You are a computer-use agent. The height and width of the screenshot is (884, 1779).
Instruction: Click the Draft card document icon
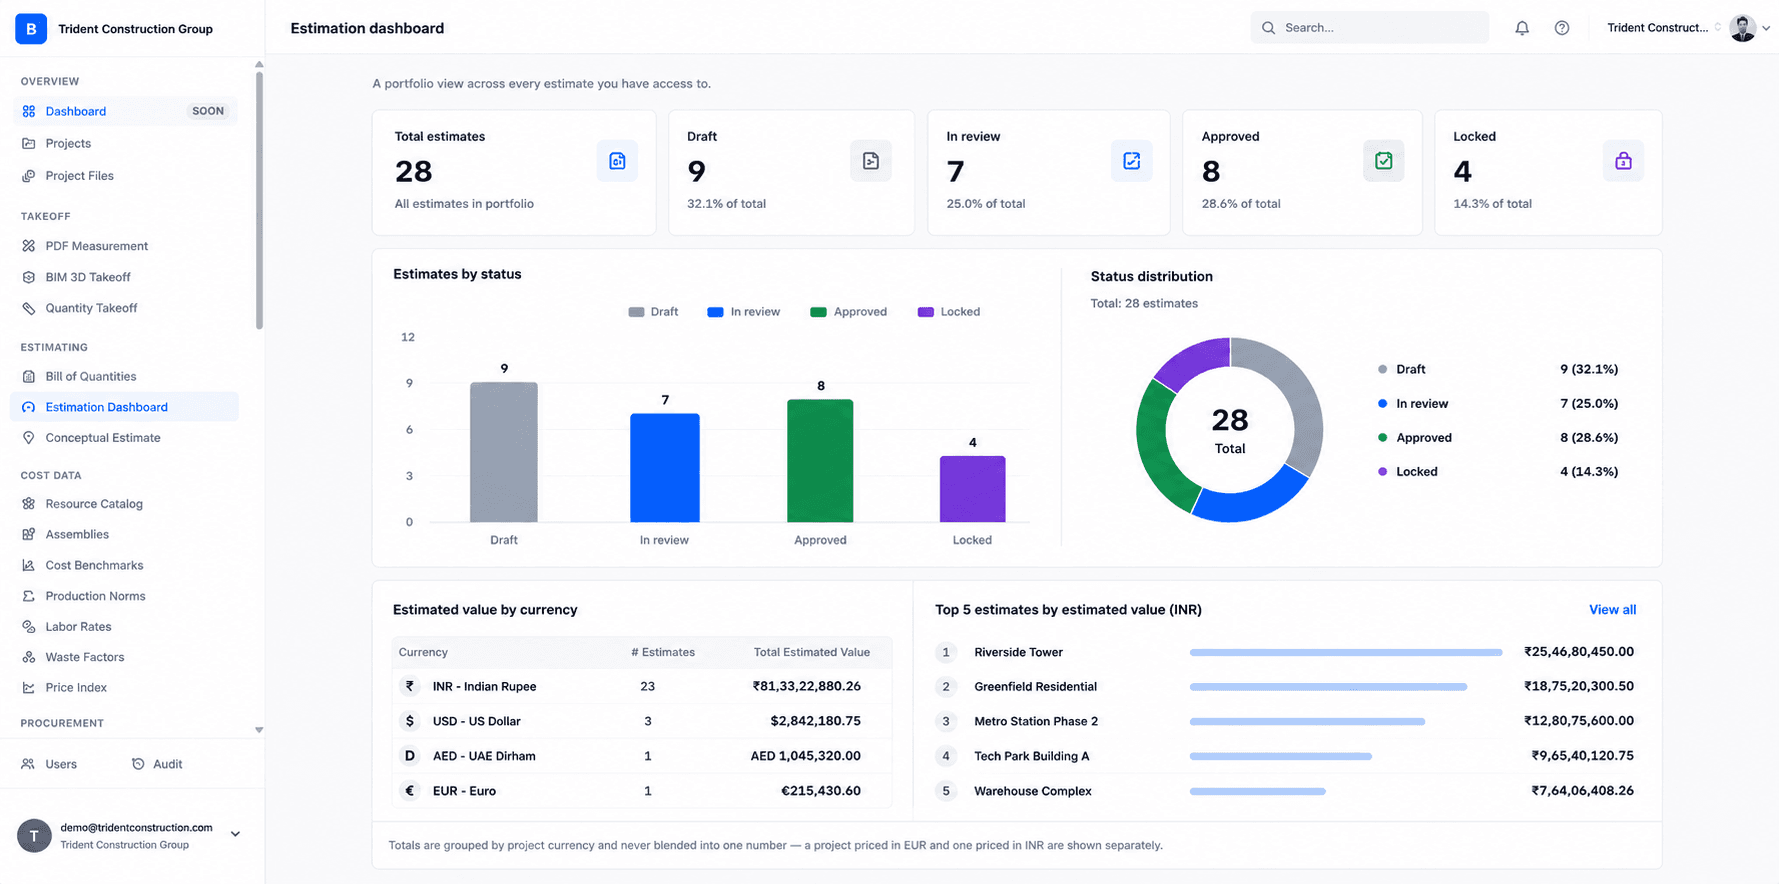(871, 161)
